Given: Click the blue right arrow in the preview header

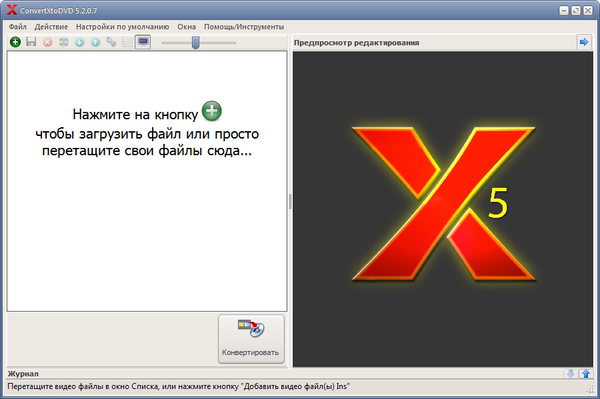Looking at the screenshot, I should pyautogui.click(x=584, y=42).
